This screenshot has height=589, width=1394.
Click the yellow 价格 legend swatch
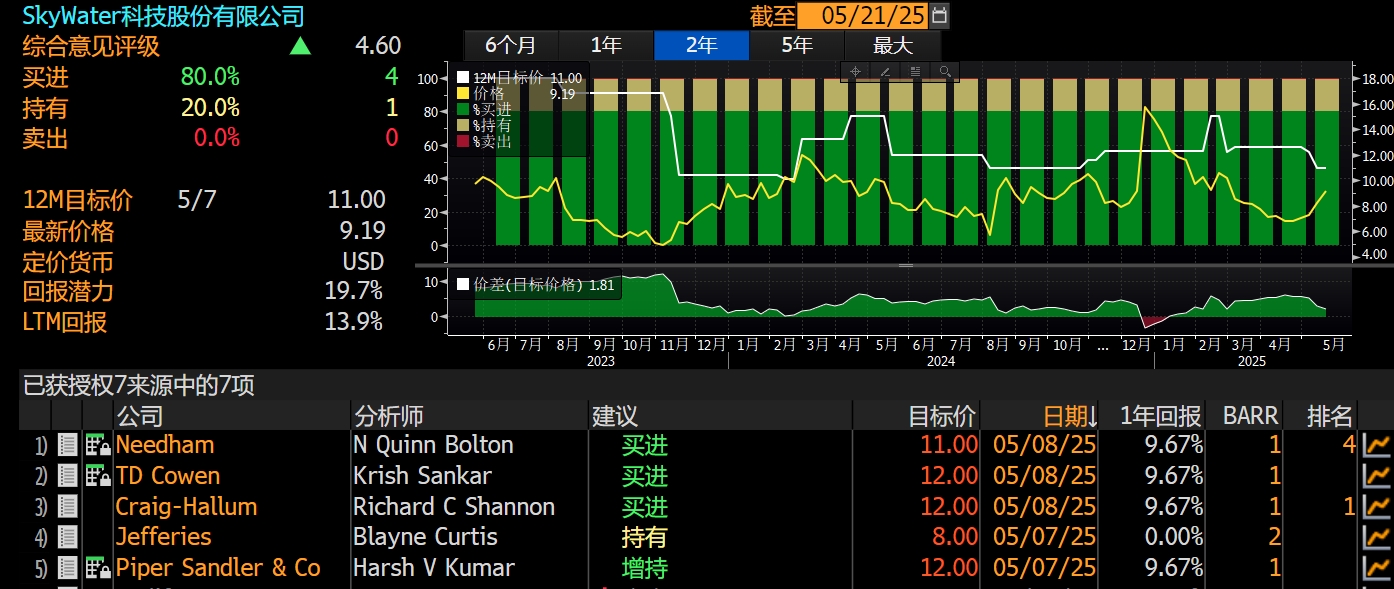463,93
